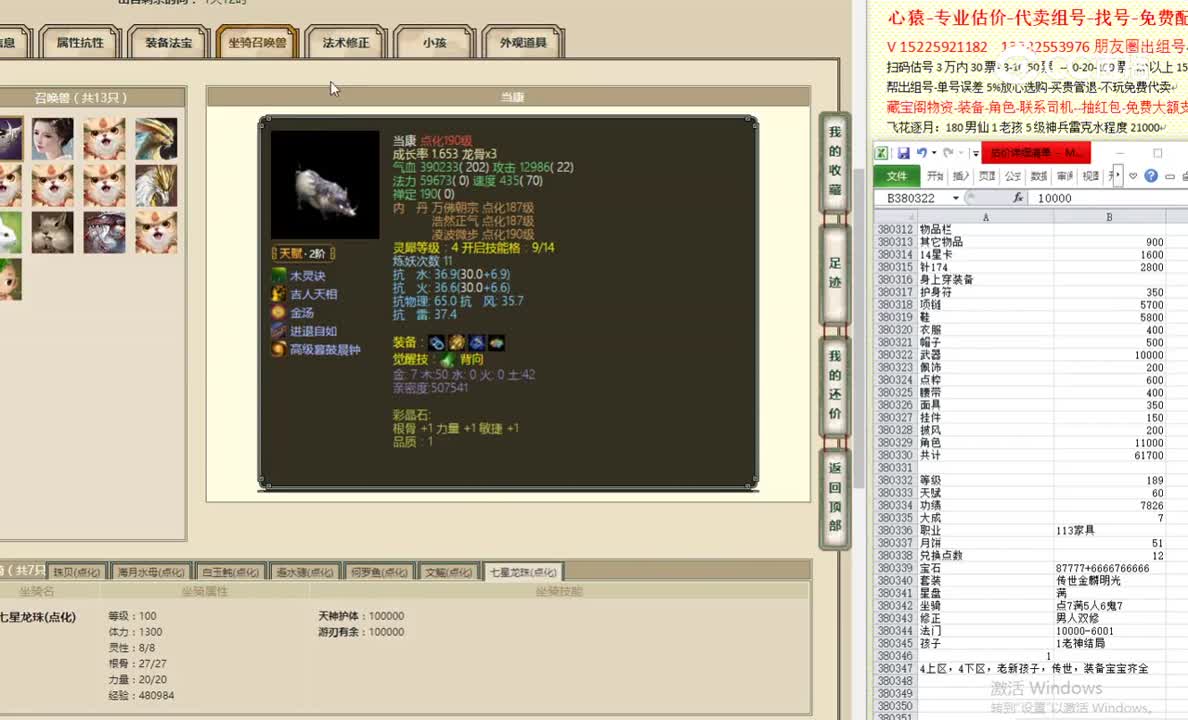Image resolution: width=1188 pixels, height=720 pixels.
Task: Click the Redo arrow in Excel
Action: (948, 152)
